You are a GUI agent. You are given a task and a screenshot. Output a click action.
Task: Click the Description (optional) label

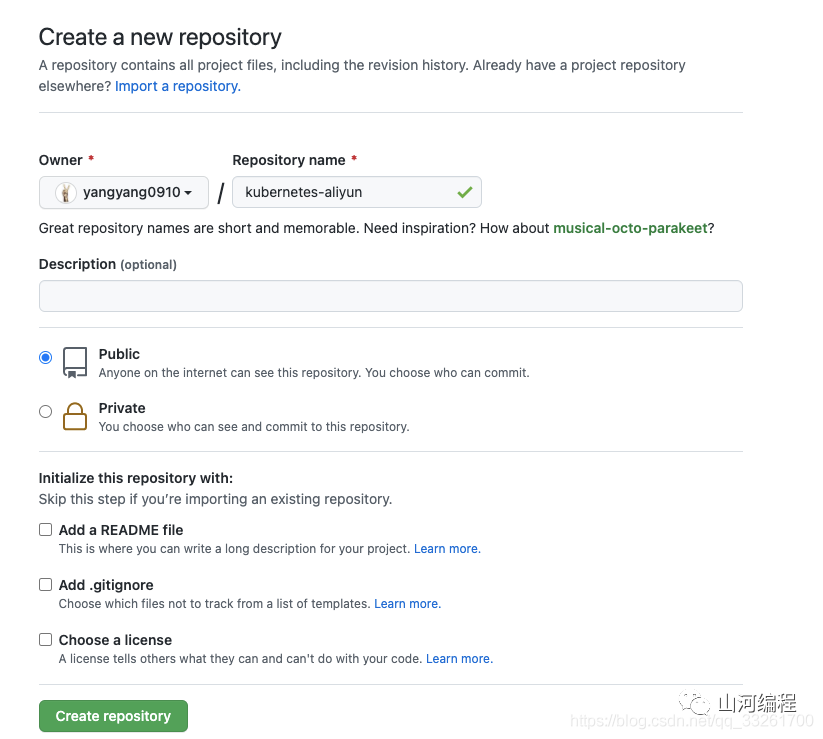click(108, 264)
